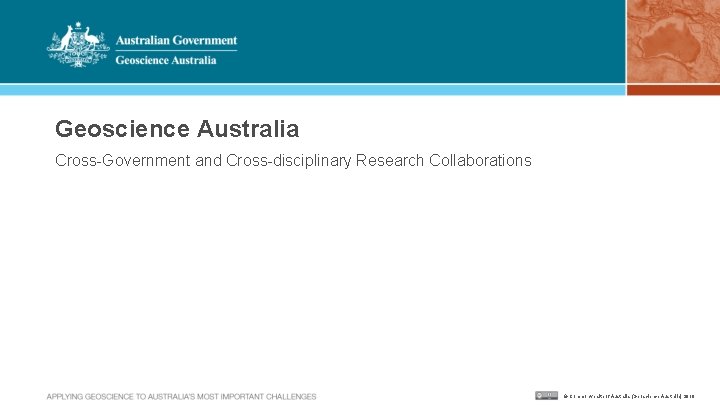Image resolution: width=720 pixels, height=405 pixels.
Task: Click the Creative Commons license badge
Action: pyautogui.click(x=546, y=395)
